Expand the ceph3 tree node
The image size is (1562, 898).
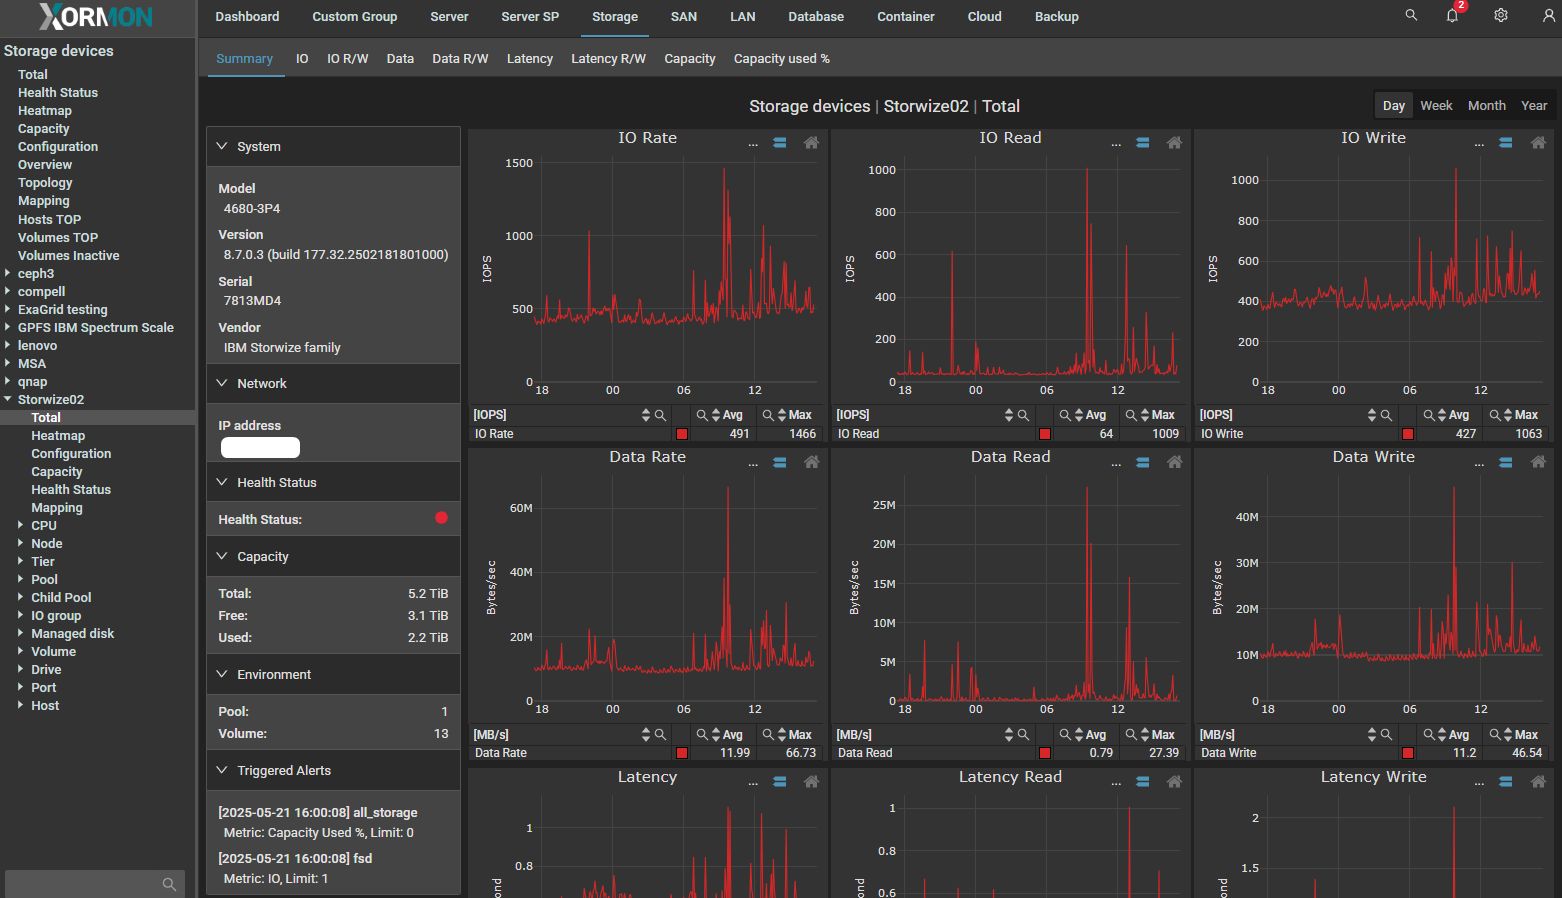tap(8, 273)
